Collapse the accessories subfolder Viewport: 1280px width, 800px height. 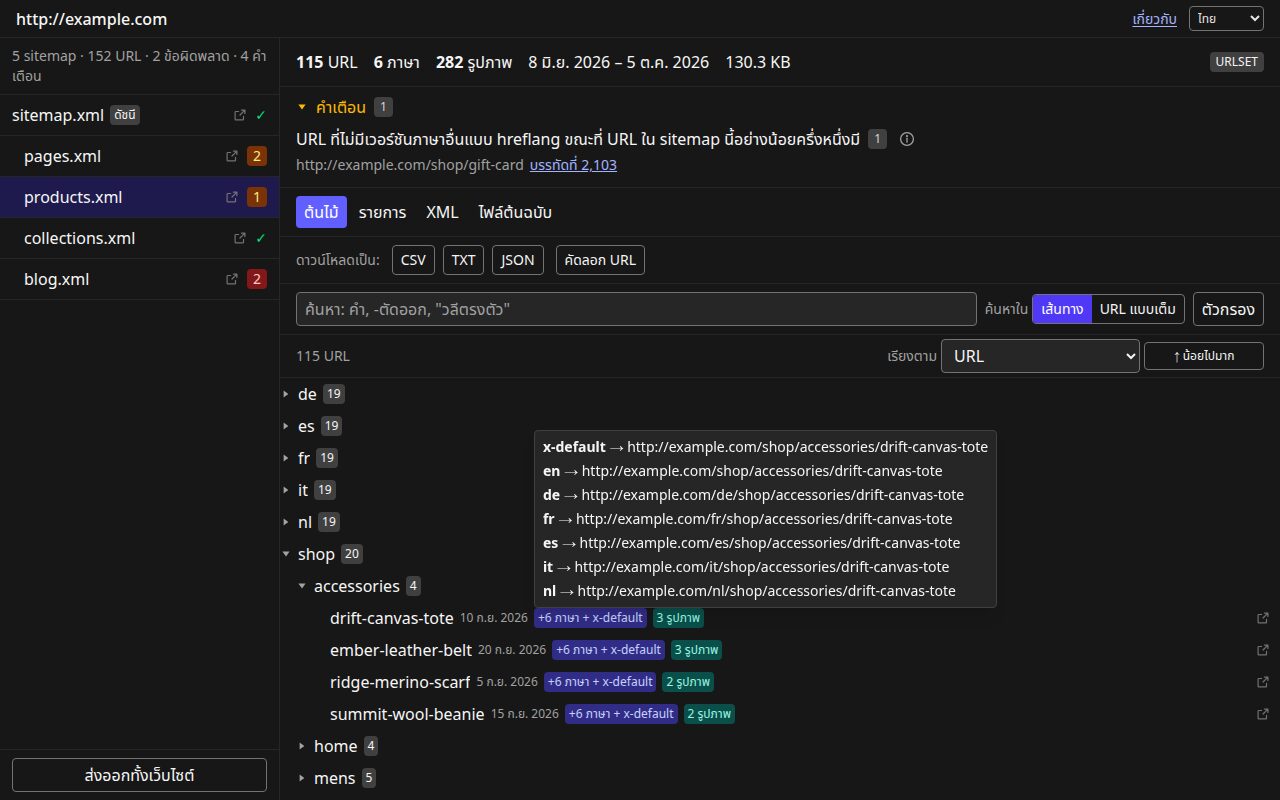click(302, 586)
